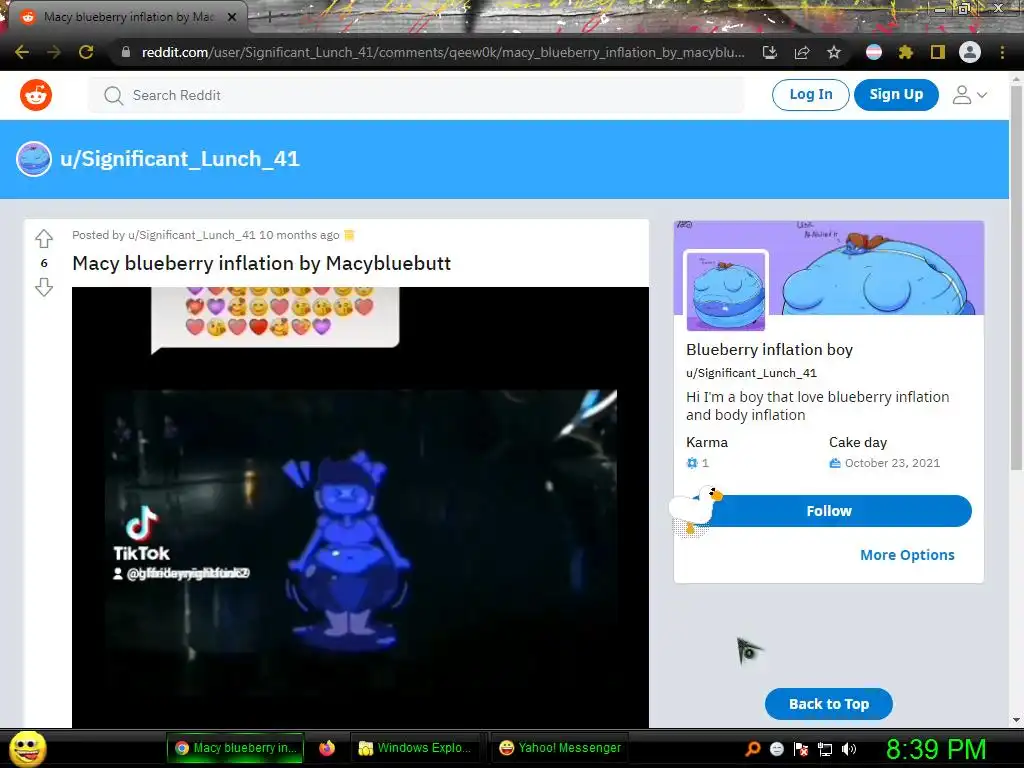Click the 8:39 PM taskbar clock
Image resolution: width=1024 pixels, height=768 pixels.
tap(936, 749)
